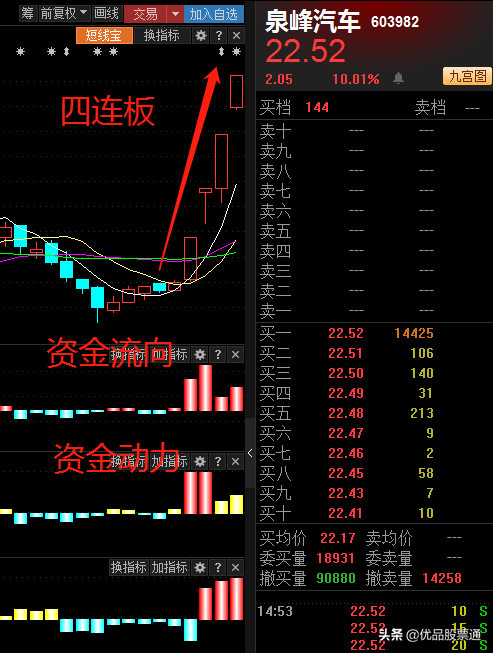493x653 pixels.
Task: Open settings gear in 资金动力 panel
Action: 200,461
